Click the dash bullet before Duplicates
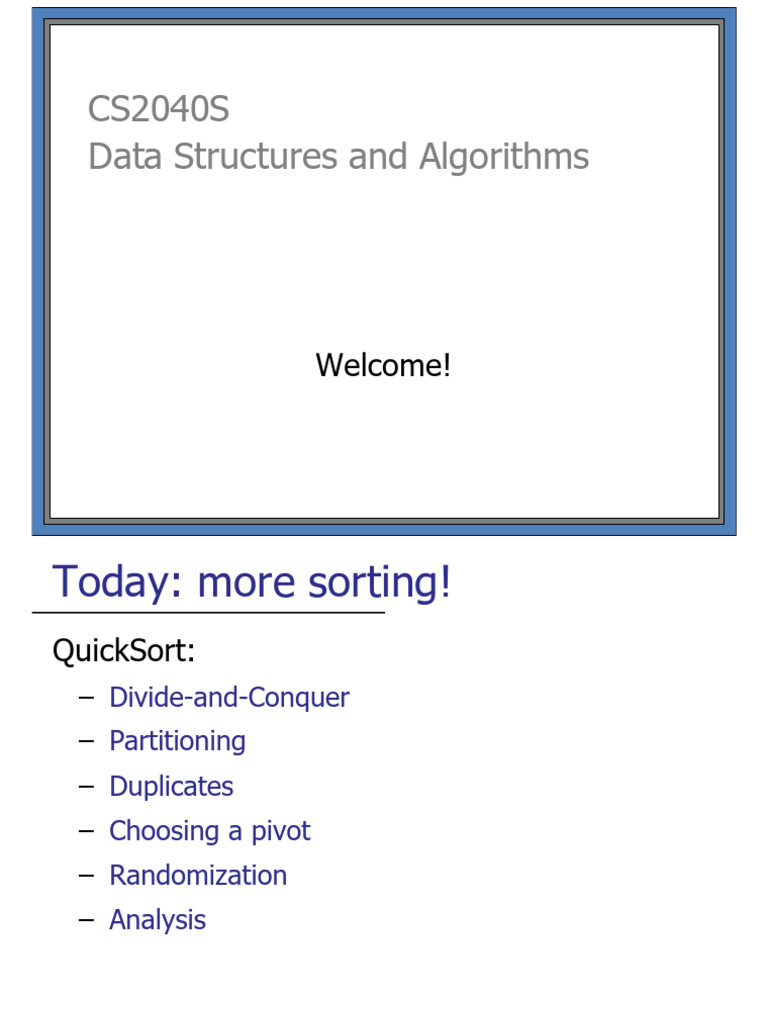Image resolution: width=768 pixels, height=1024 pixels. pos(86,786)
